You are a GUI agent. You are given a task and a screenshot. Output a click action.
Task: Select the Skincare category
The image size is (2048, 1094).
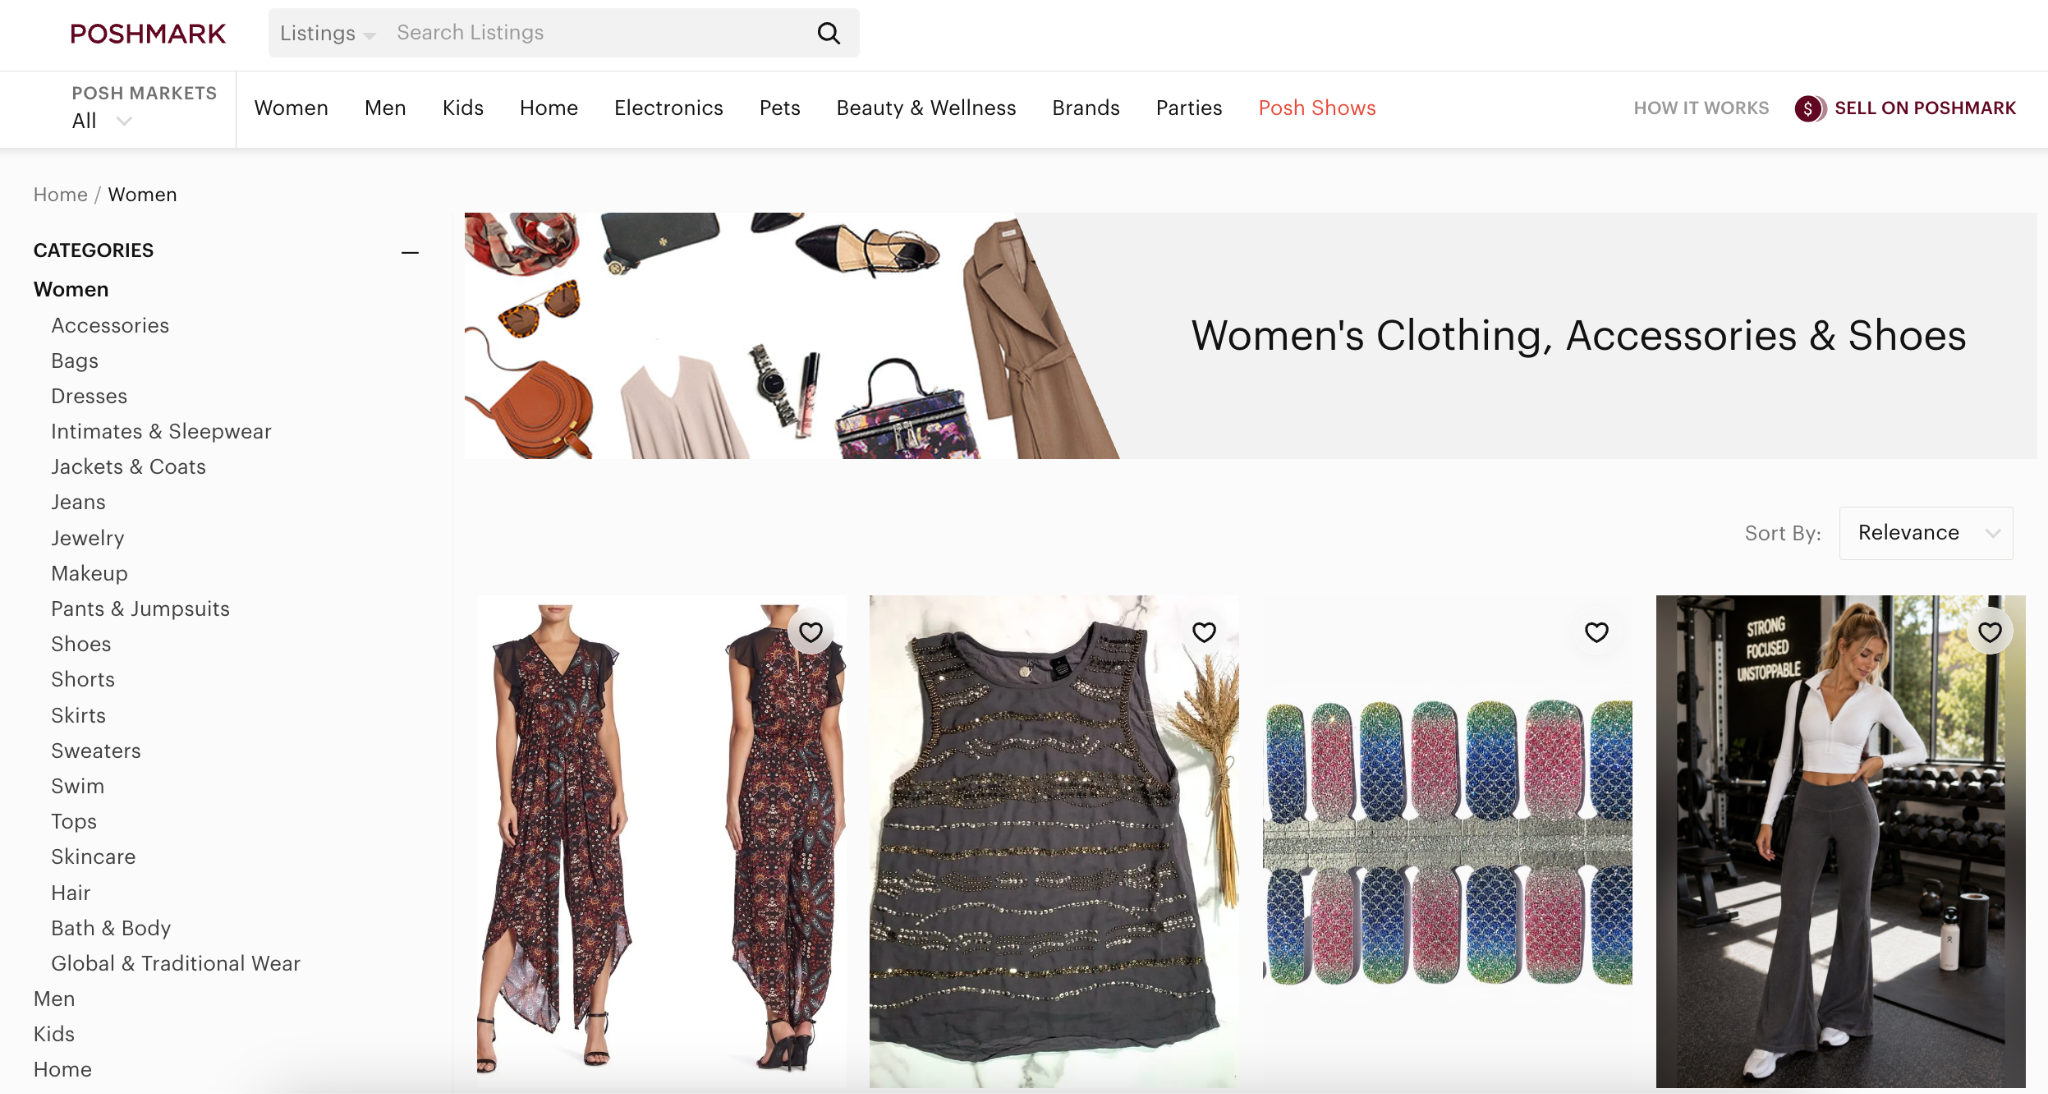(x=93, y=857)
